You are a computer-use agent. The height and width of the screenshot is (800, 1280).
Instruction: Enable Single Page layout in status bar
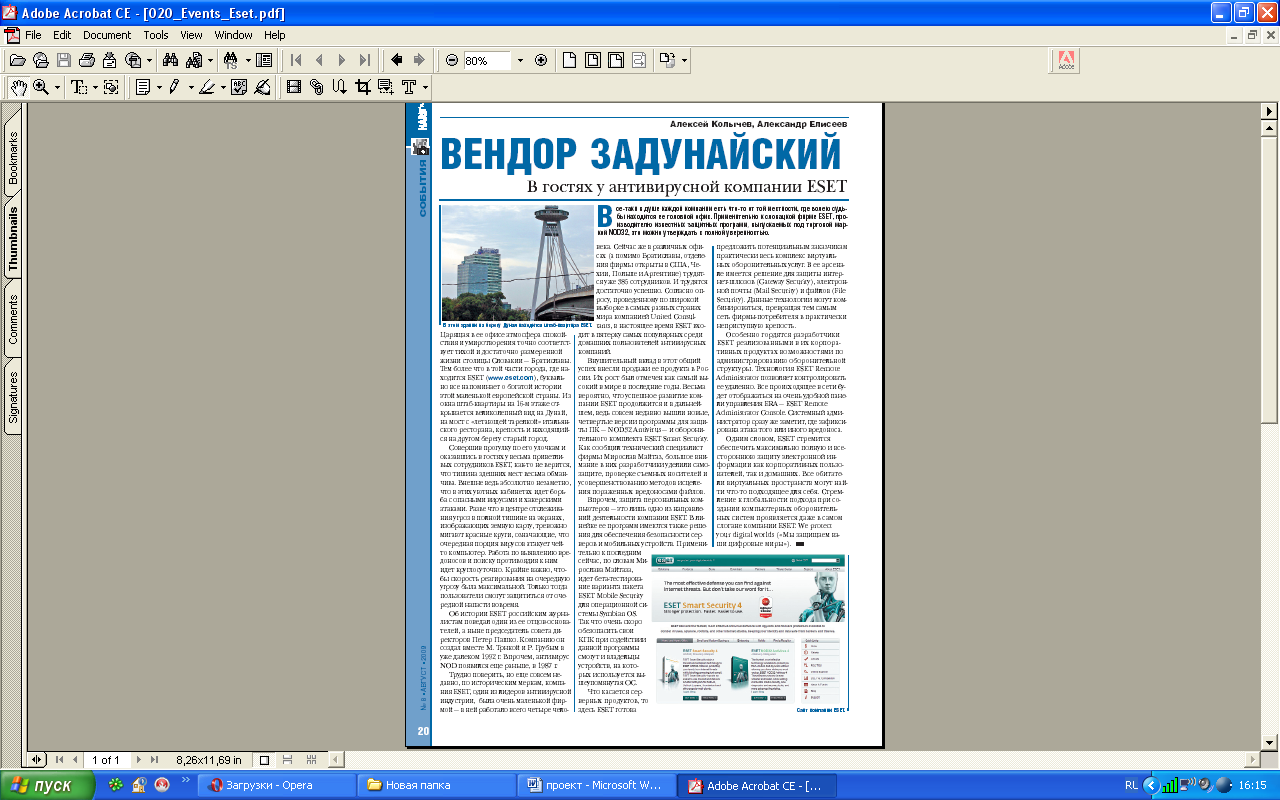click(x=264, y=760)
